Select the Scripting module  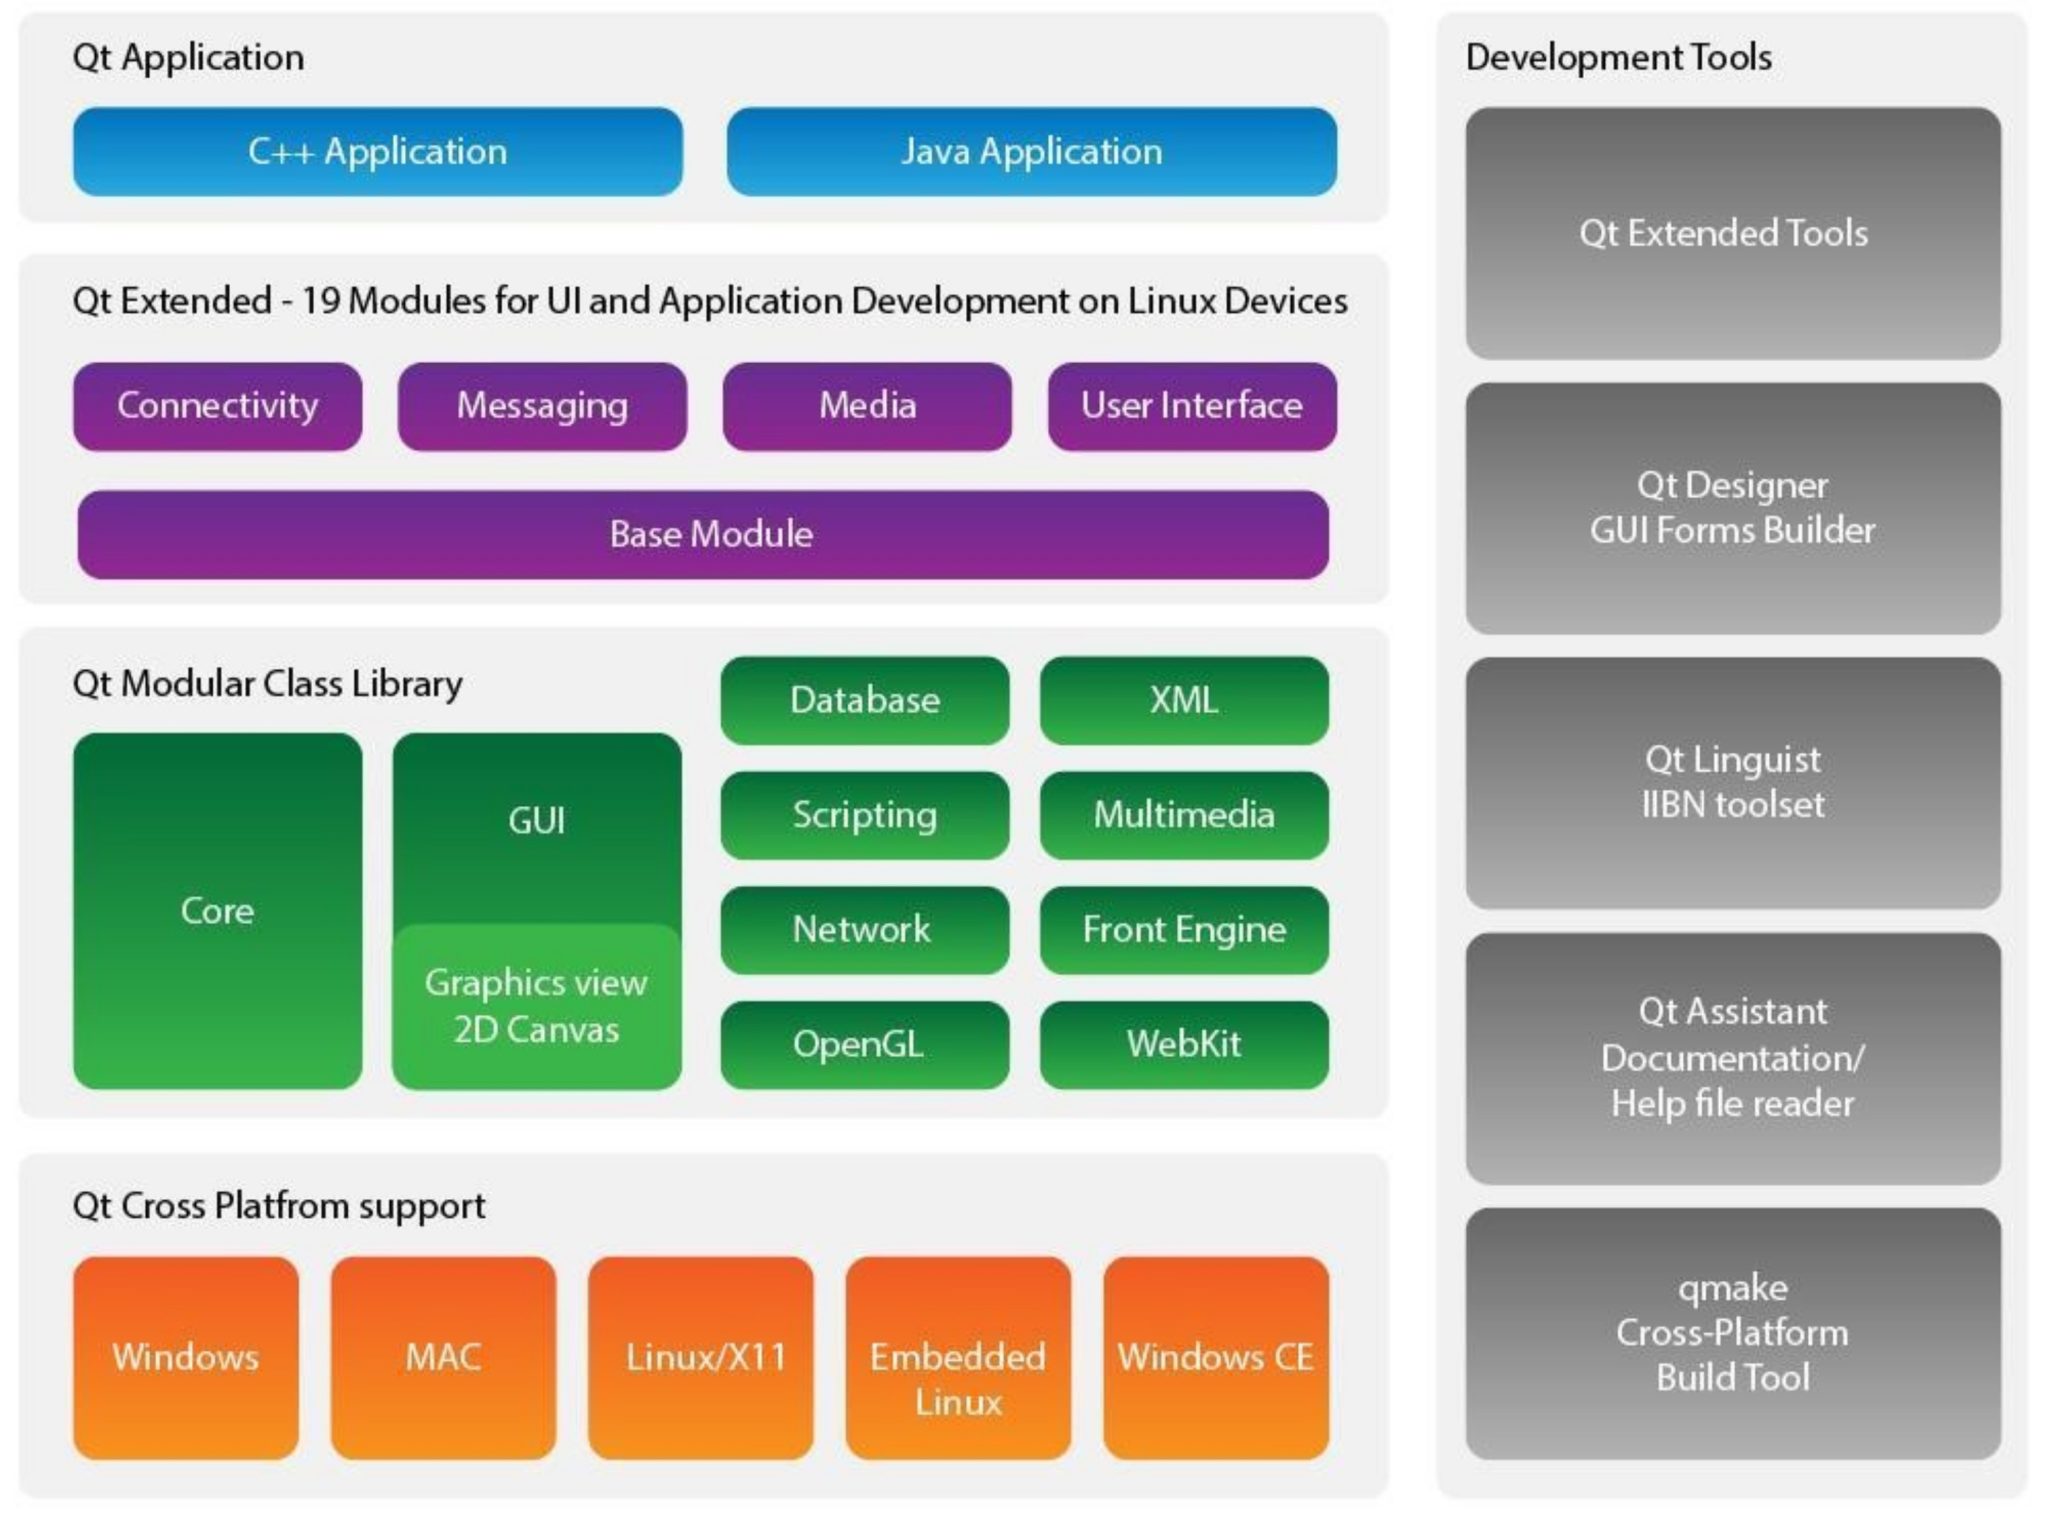click(x=864, y=815)
